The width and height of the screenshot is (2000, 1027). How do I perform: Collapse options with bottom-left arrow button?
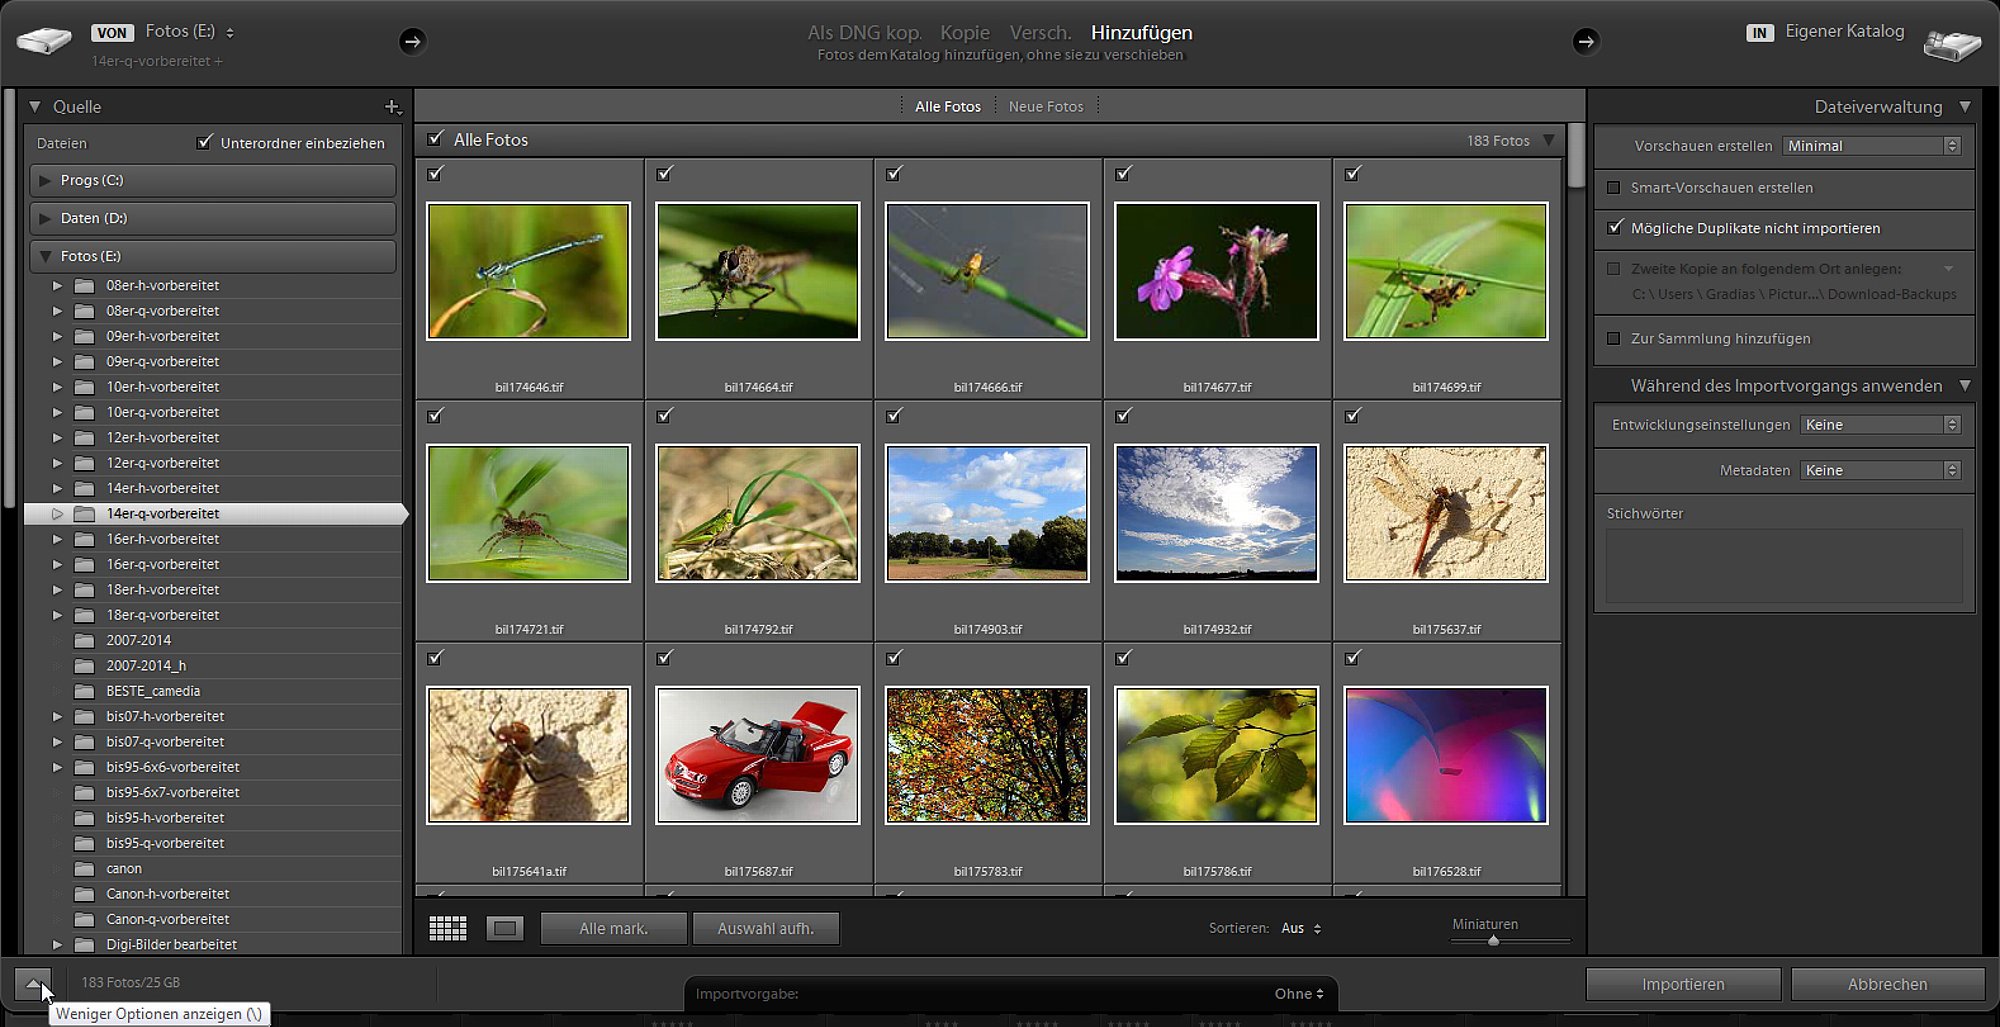coord(33,984)
